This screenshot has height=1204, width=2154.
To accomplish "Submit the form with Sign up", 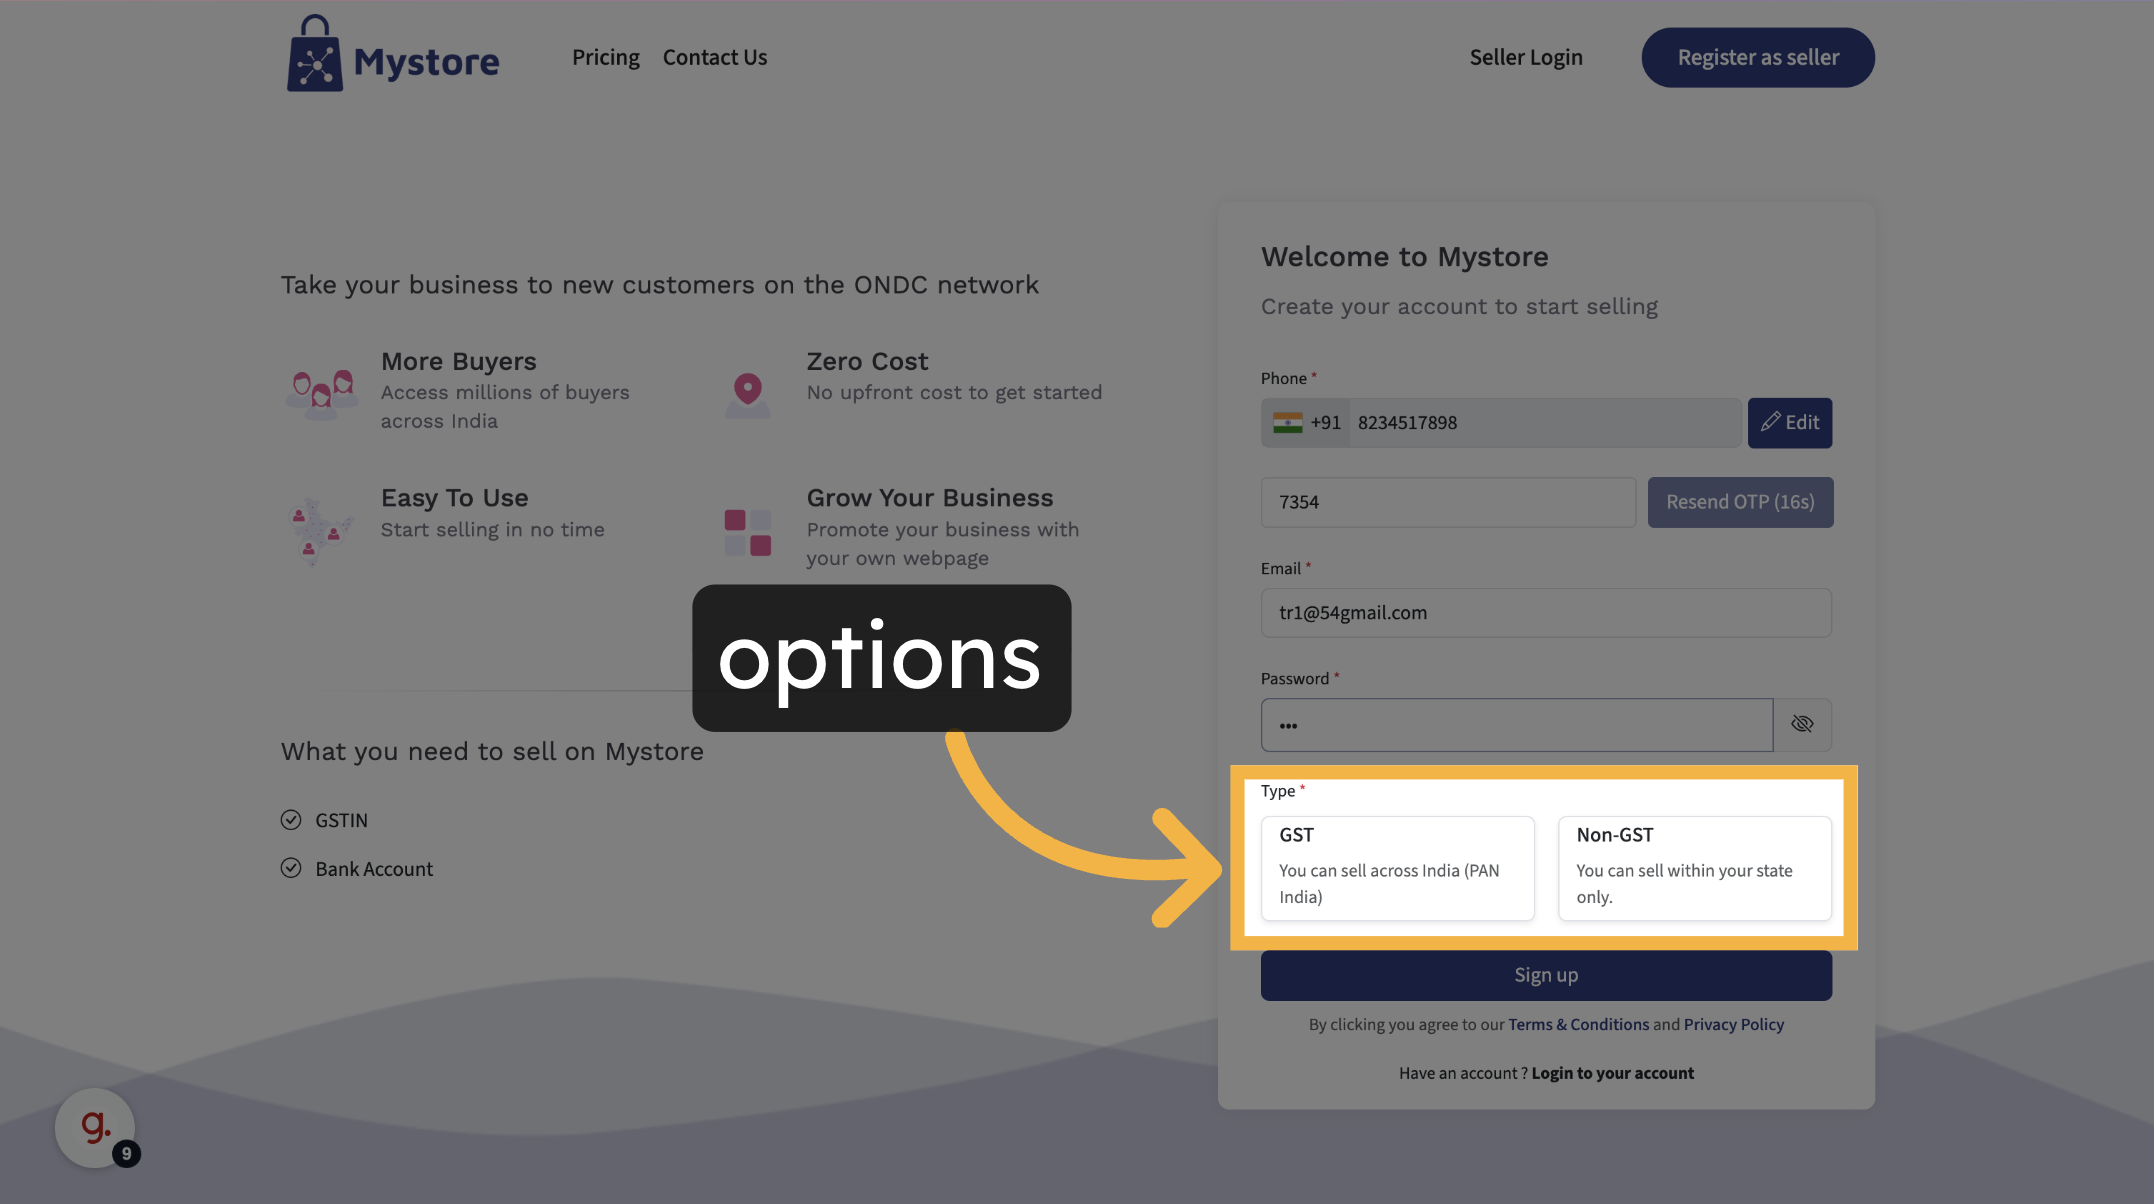I will pos(1546,975).
